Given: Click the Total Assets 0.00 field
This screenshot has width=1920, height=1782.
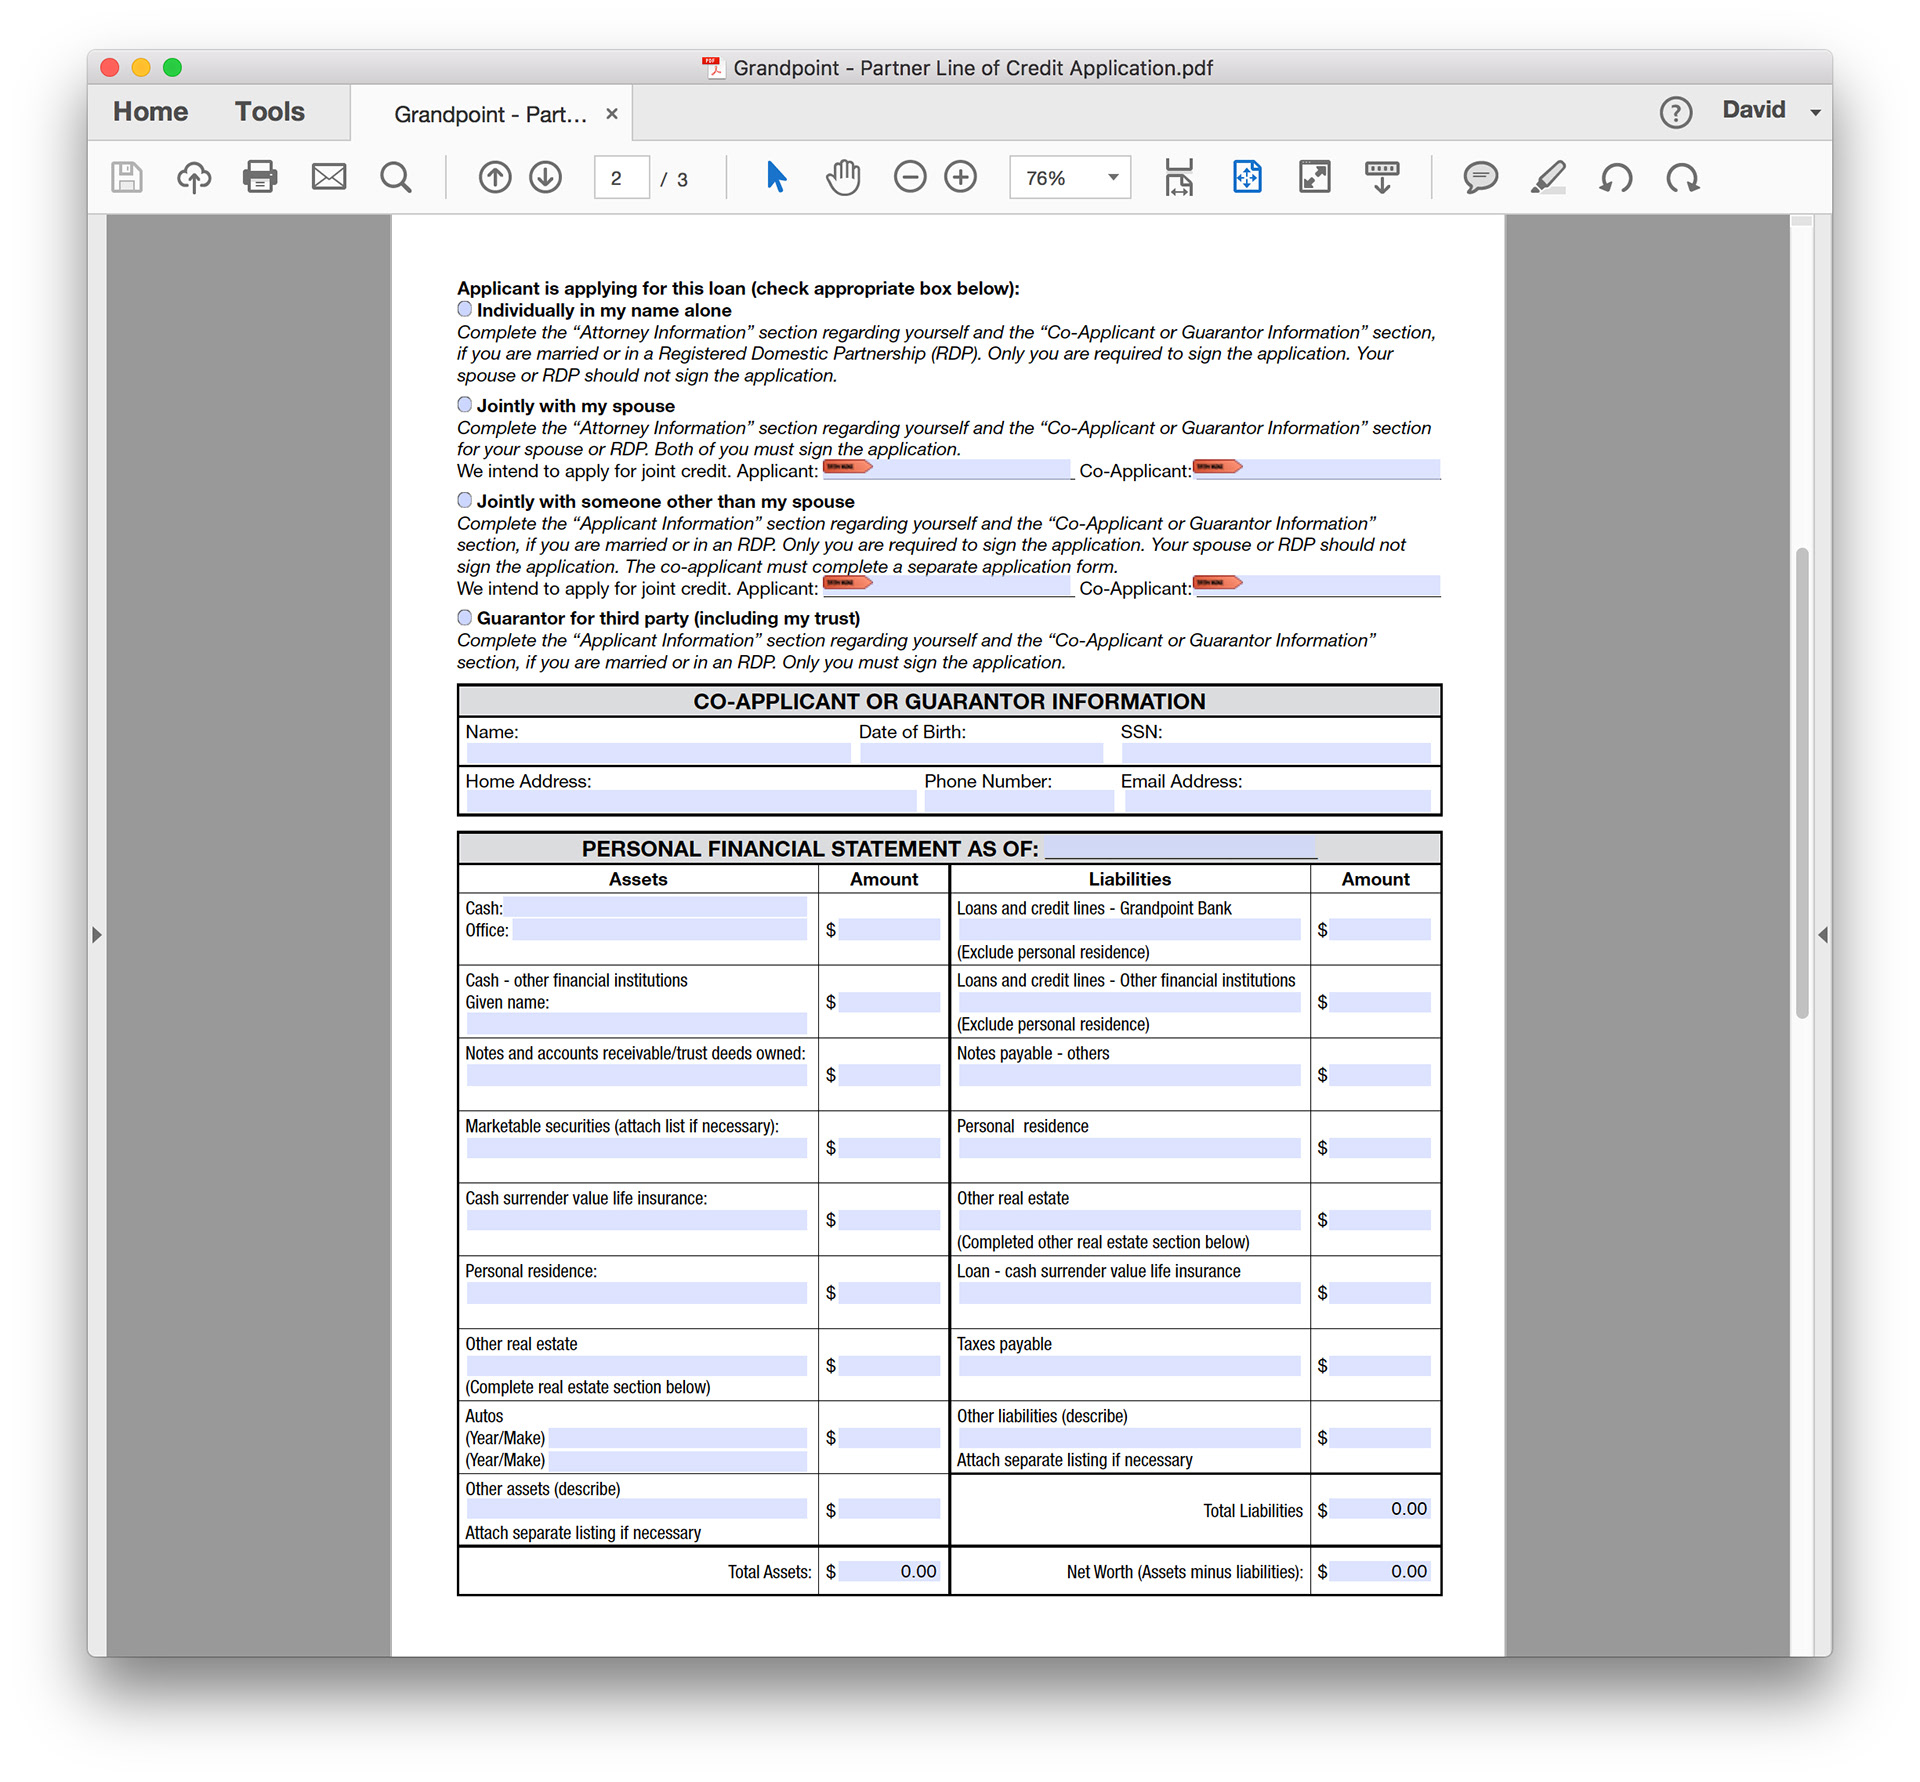Looking at the screenshot, I should (889, 1571).
